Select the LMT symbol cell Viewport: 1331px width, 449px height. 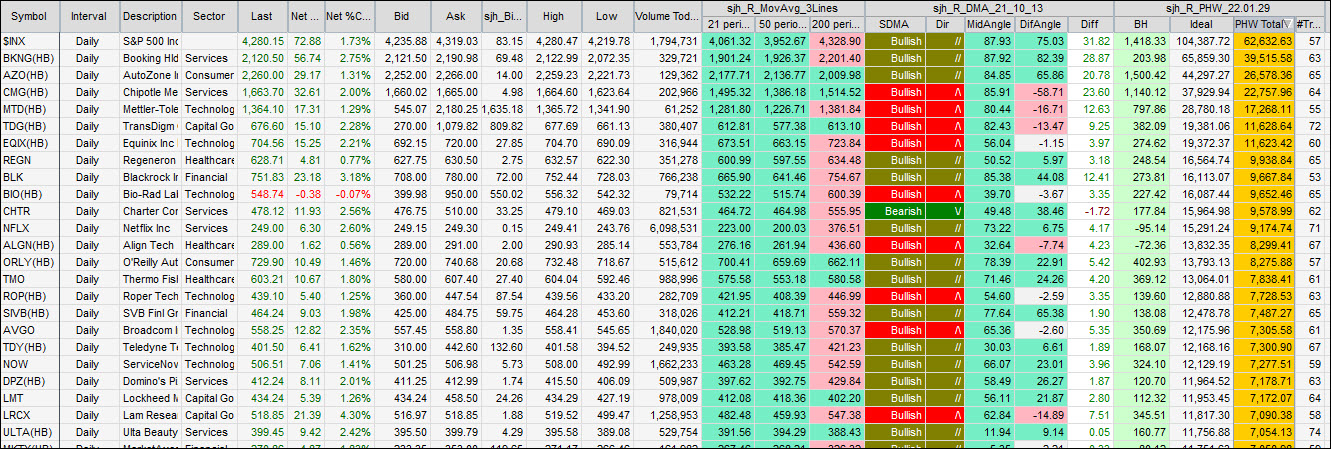(30, 398)
